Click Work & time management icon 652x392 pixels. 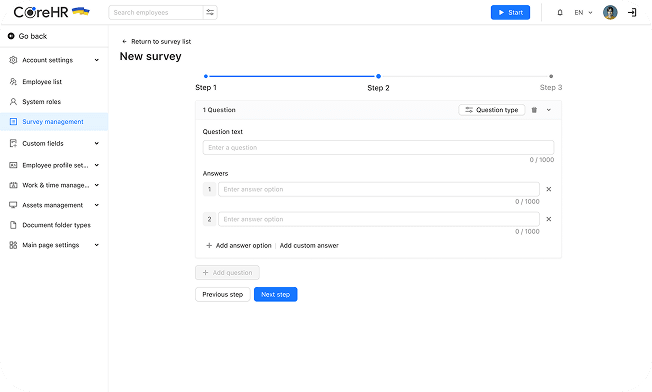click(13, 185)
